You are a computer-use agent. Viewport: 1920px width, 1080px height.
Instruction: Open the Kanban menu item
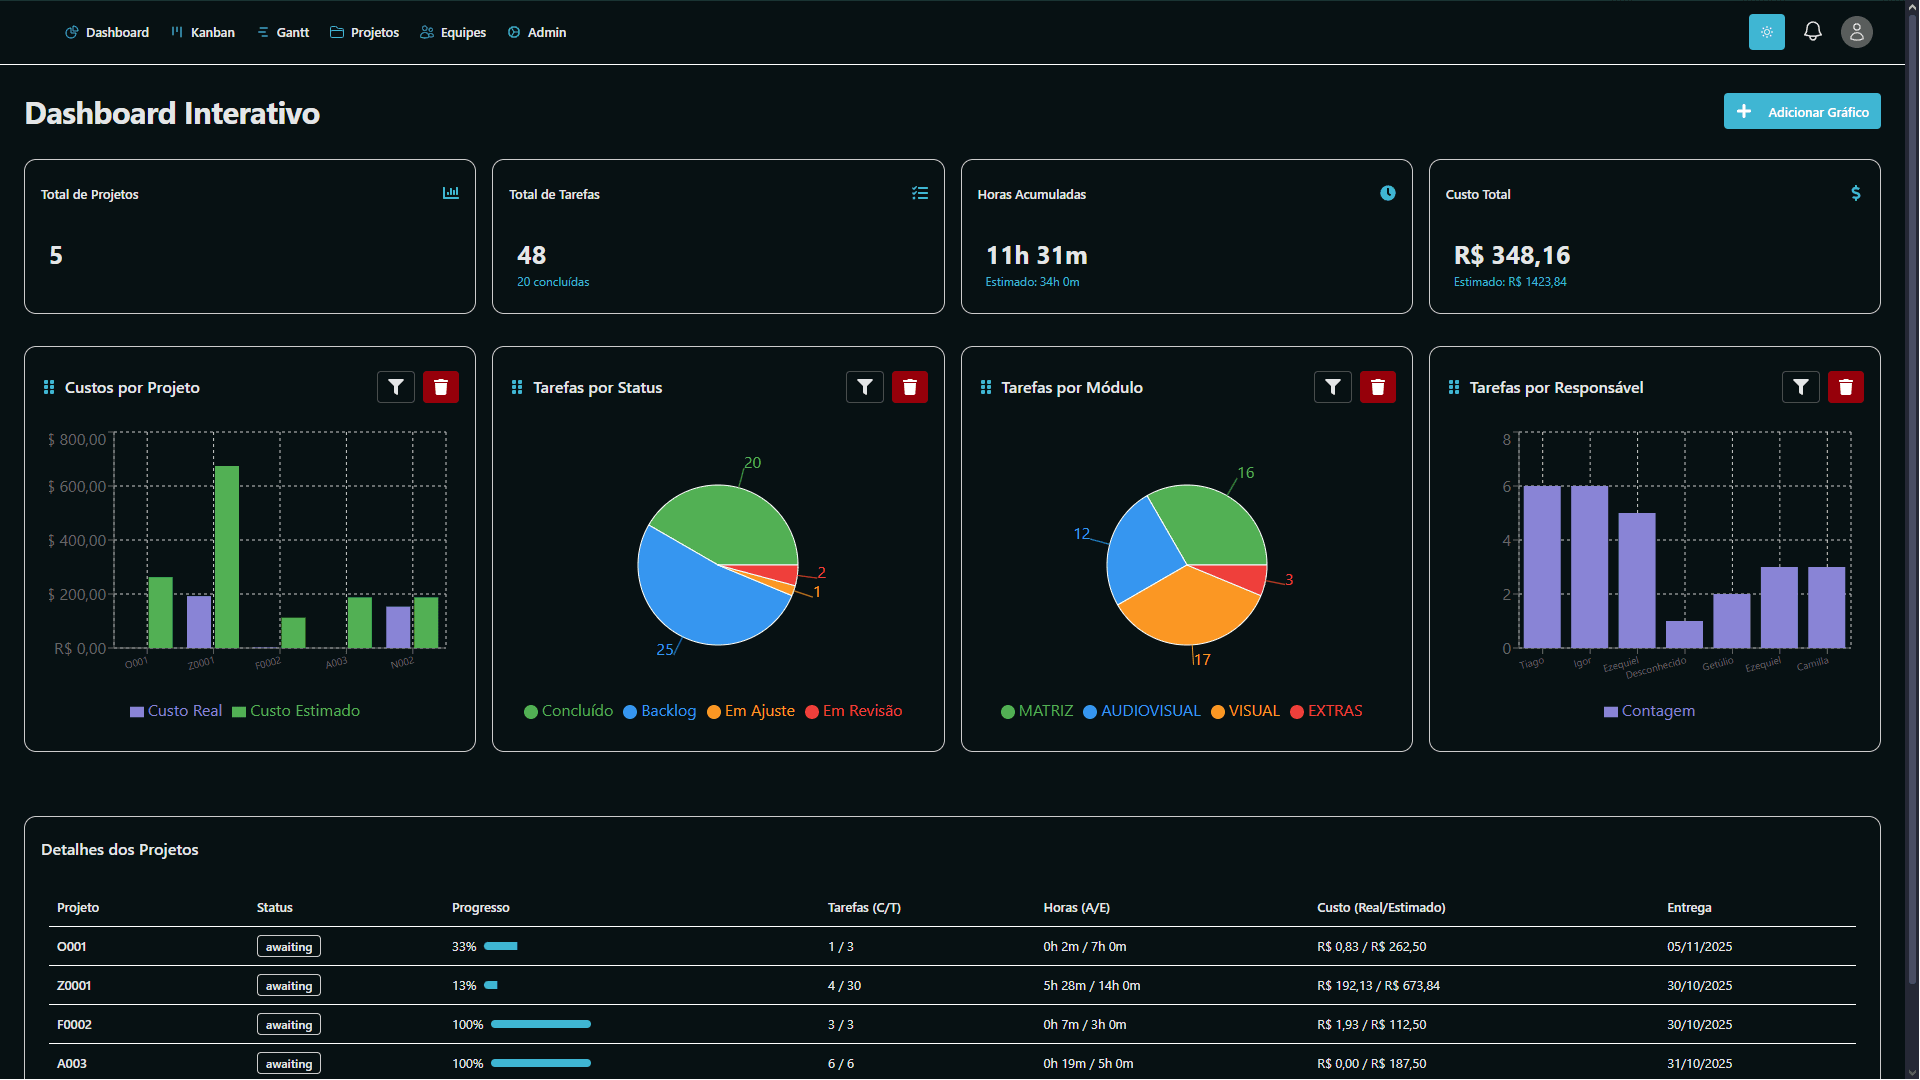[203, 32]
